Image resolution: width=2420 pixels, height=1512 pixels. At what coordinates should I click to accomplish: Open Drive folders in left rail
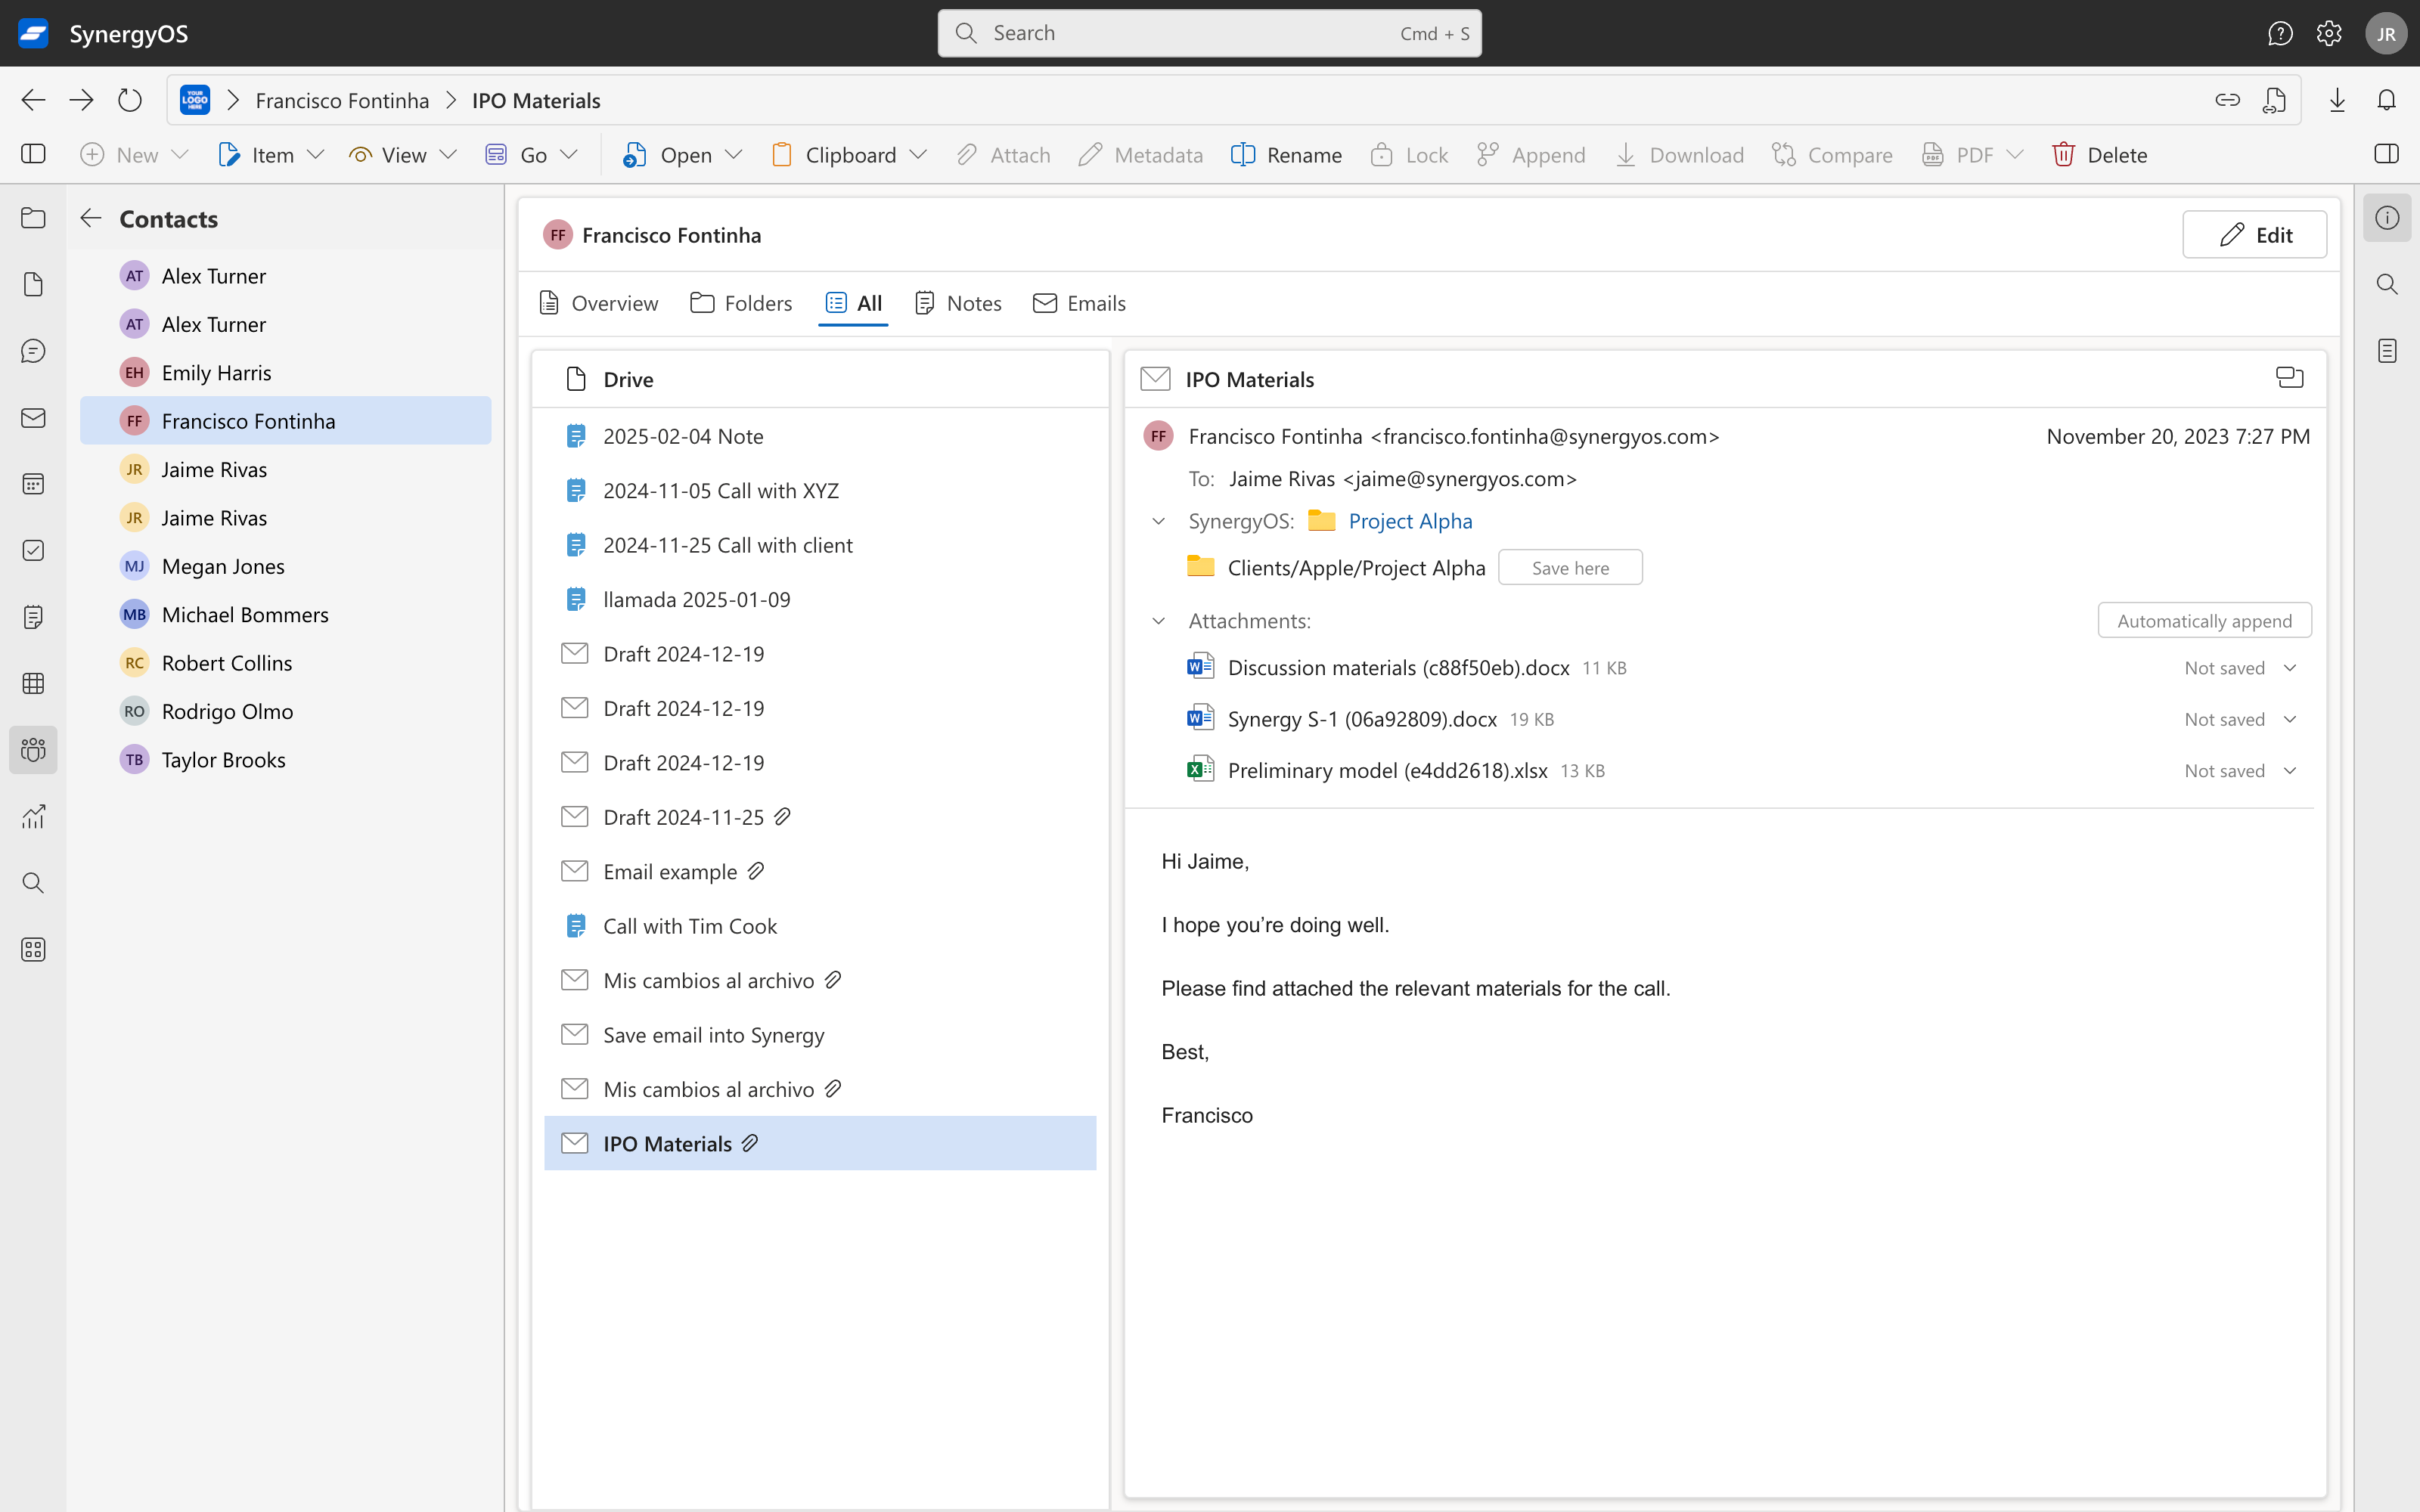pos(33,218)
